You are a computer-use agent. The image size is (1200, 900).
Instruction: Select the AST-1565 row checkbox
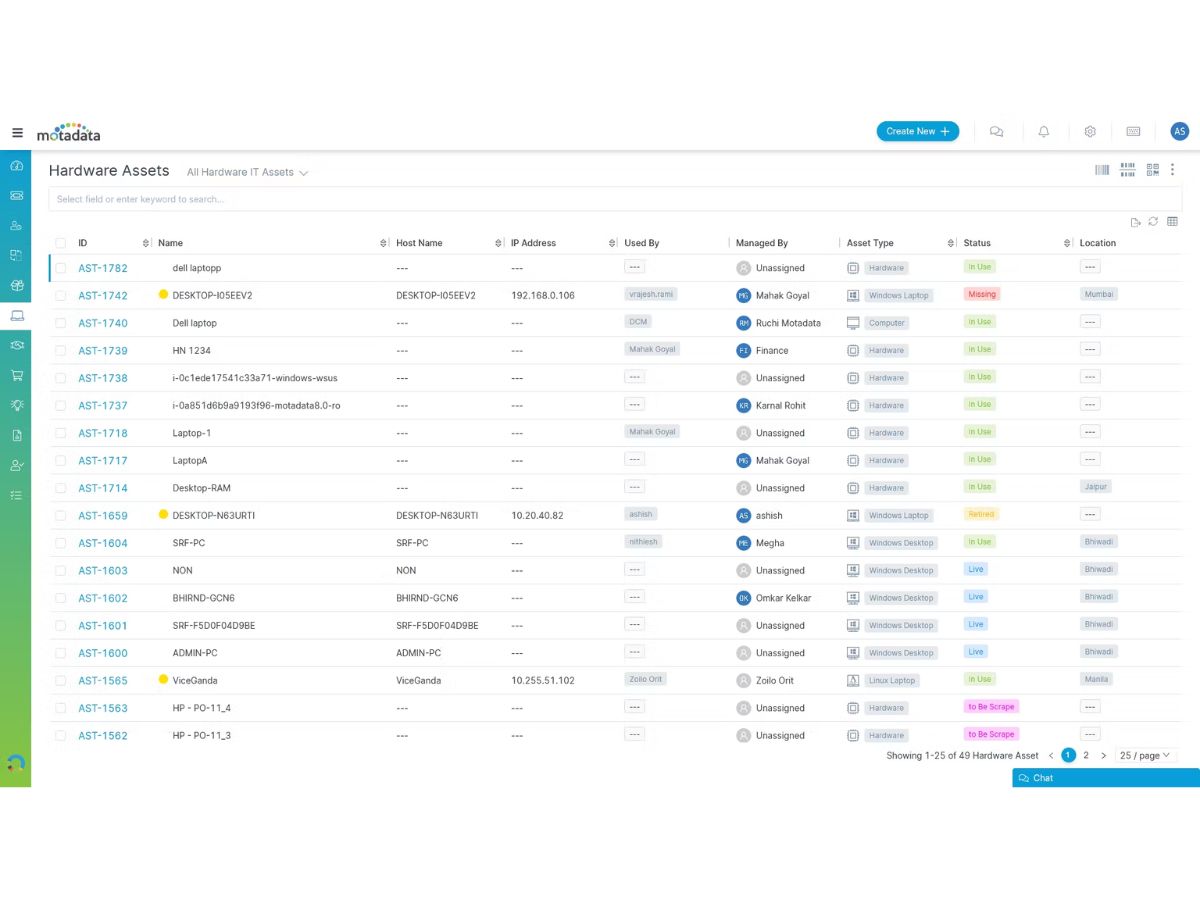[61, 681]
